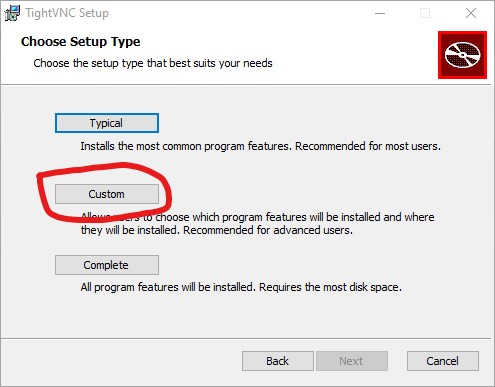The width and height of the screenshot is (495, 387).
Task: Click the 'best suits your needs' subtitle
Action: click(153, 63)
